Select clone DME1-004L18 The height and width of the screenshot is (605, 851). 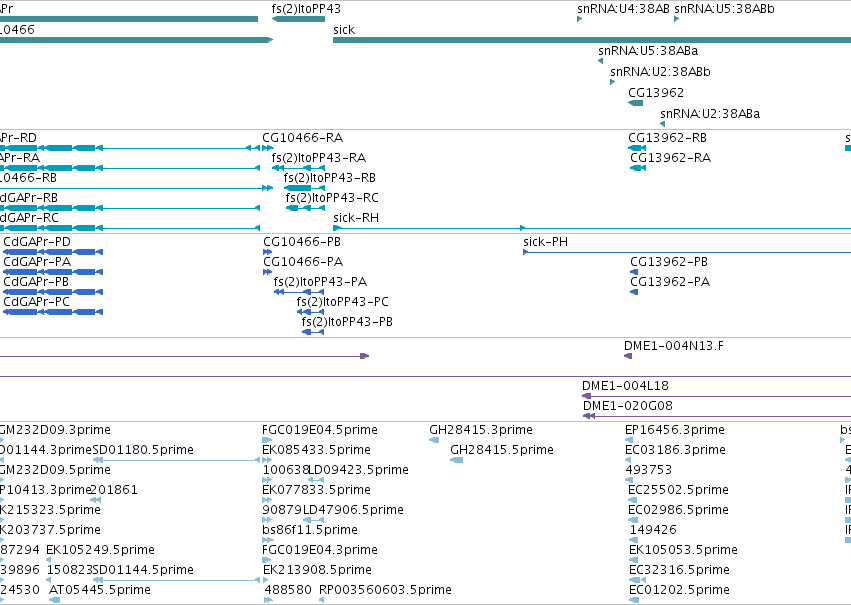(625, 386)
